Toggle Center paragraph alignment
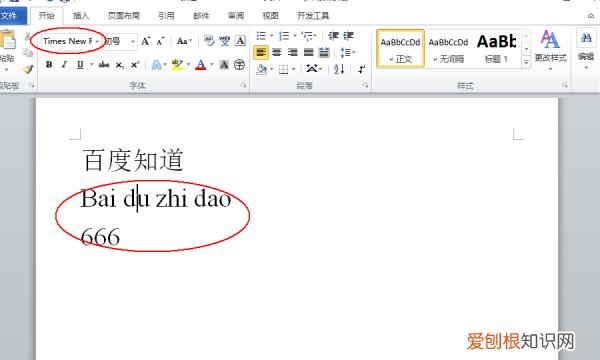Viewport: 600px width, 360px height. click(277, 52)
